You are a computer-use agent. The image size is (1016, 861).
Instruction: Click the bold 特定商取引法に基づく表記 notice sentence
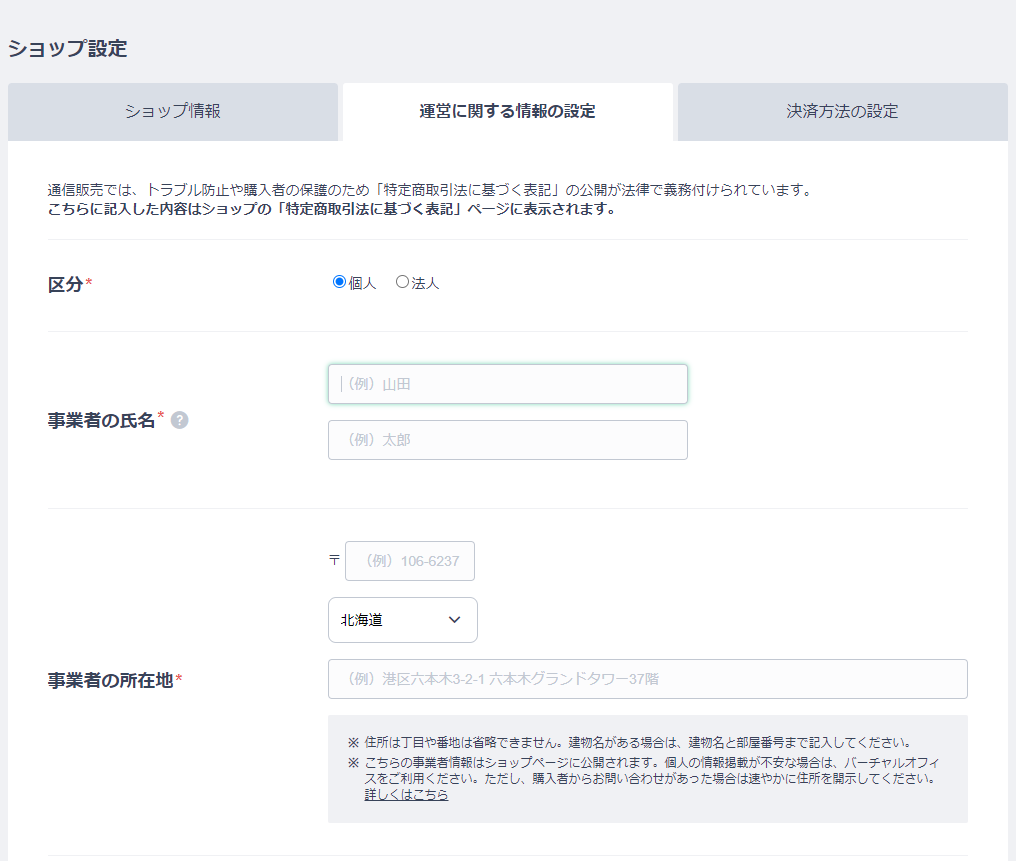click(x=331, y=210)
